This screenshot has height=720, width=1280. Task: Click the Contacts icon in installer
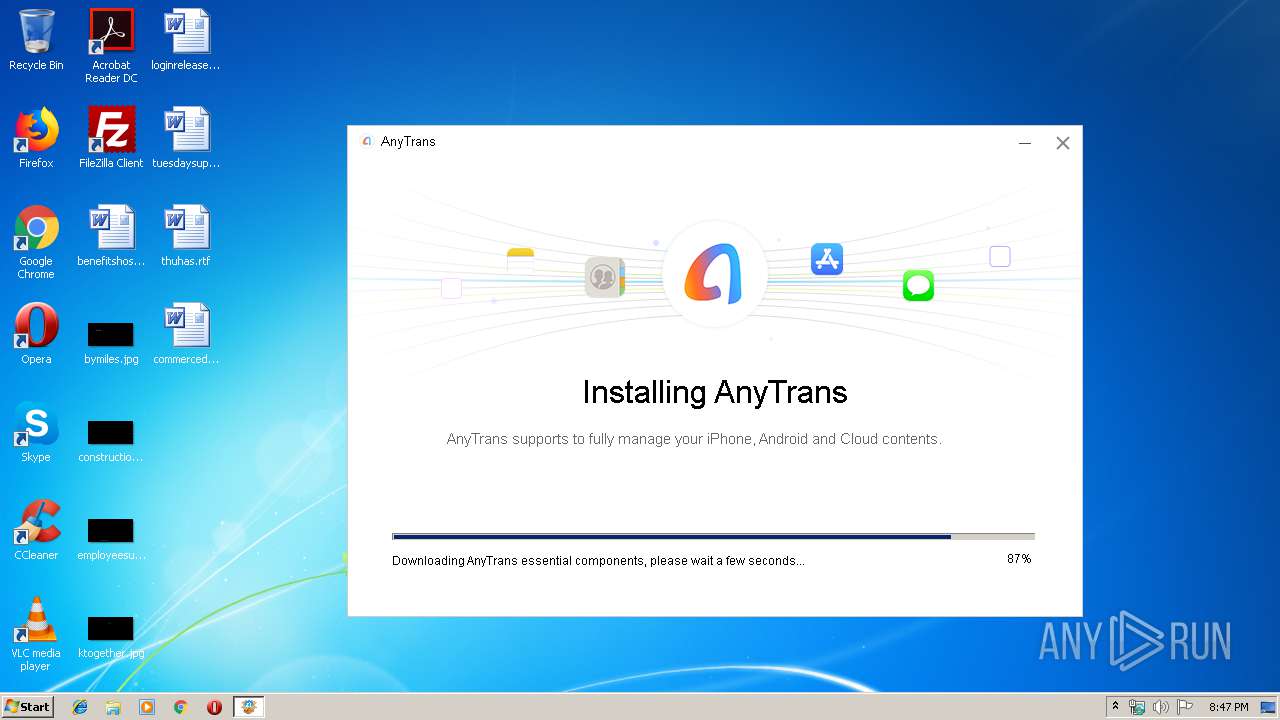(605, 277)
